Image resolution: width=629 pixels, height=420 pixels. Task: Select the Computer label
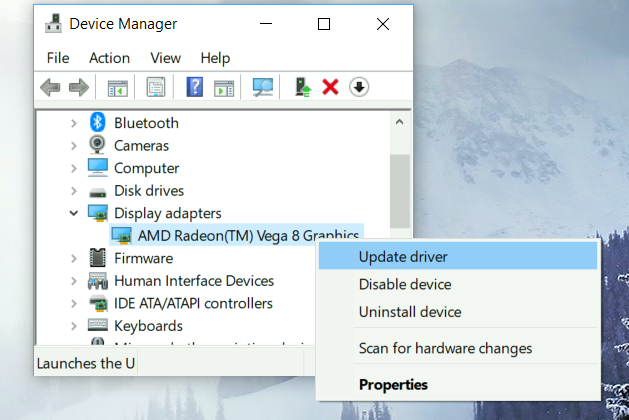pos(146,168)
